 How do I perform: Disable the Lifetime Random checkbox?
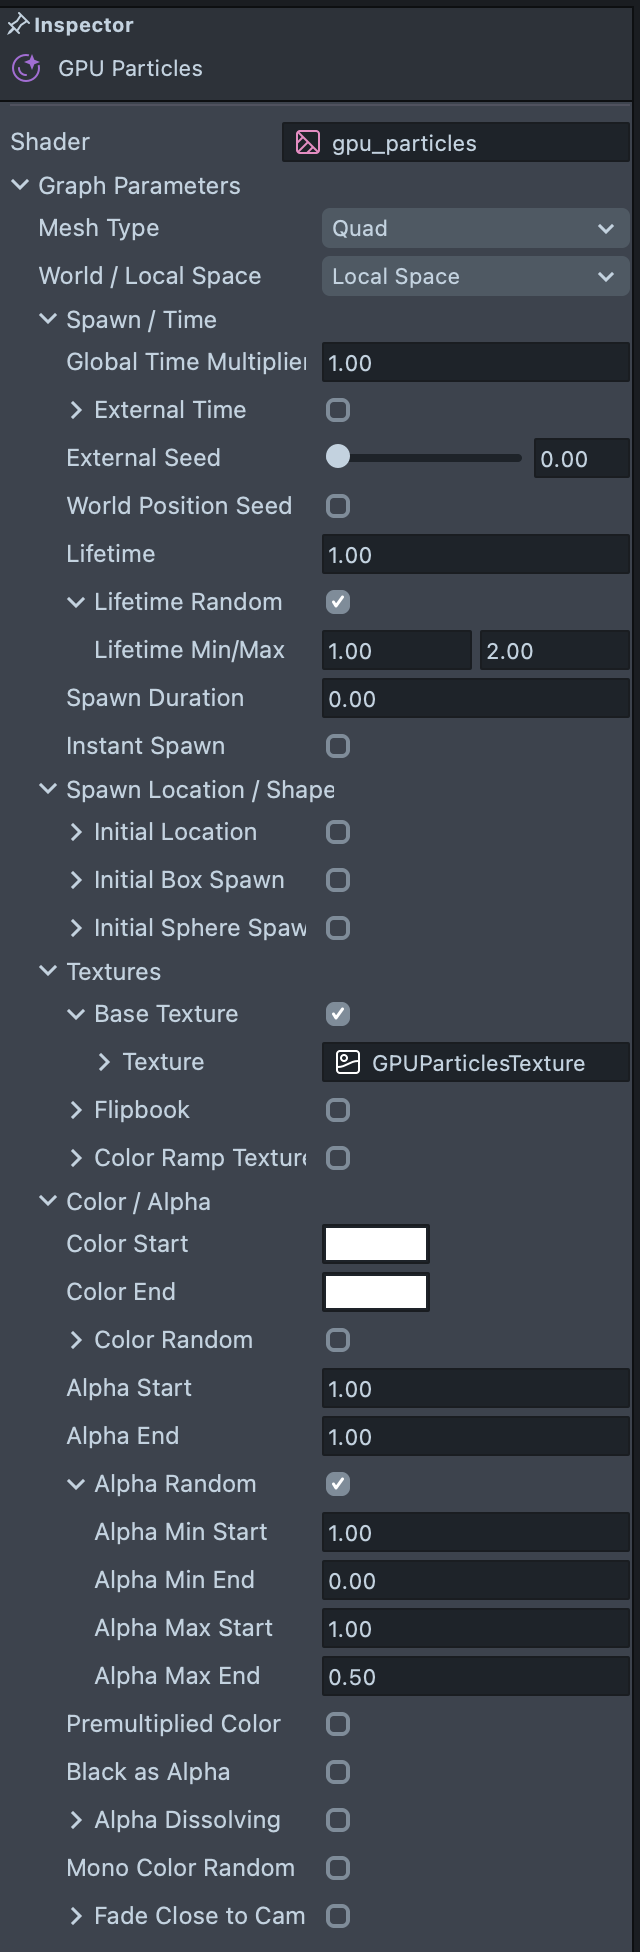pyautogui.click(x=338, y=602)
